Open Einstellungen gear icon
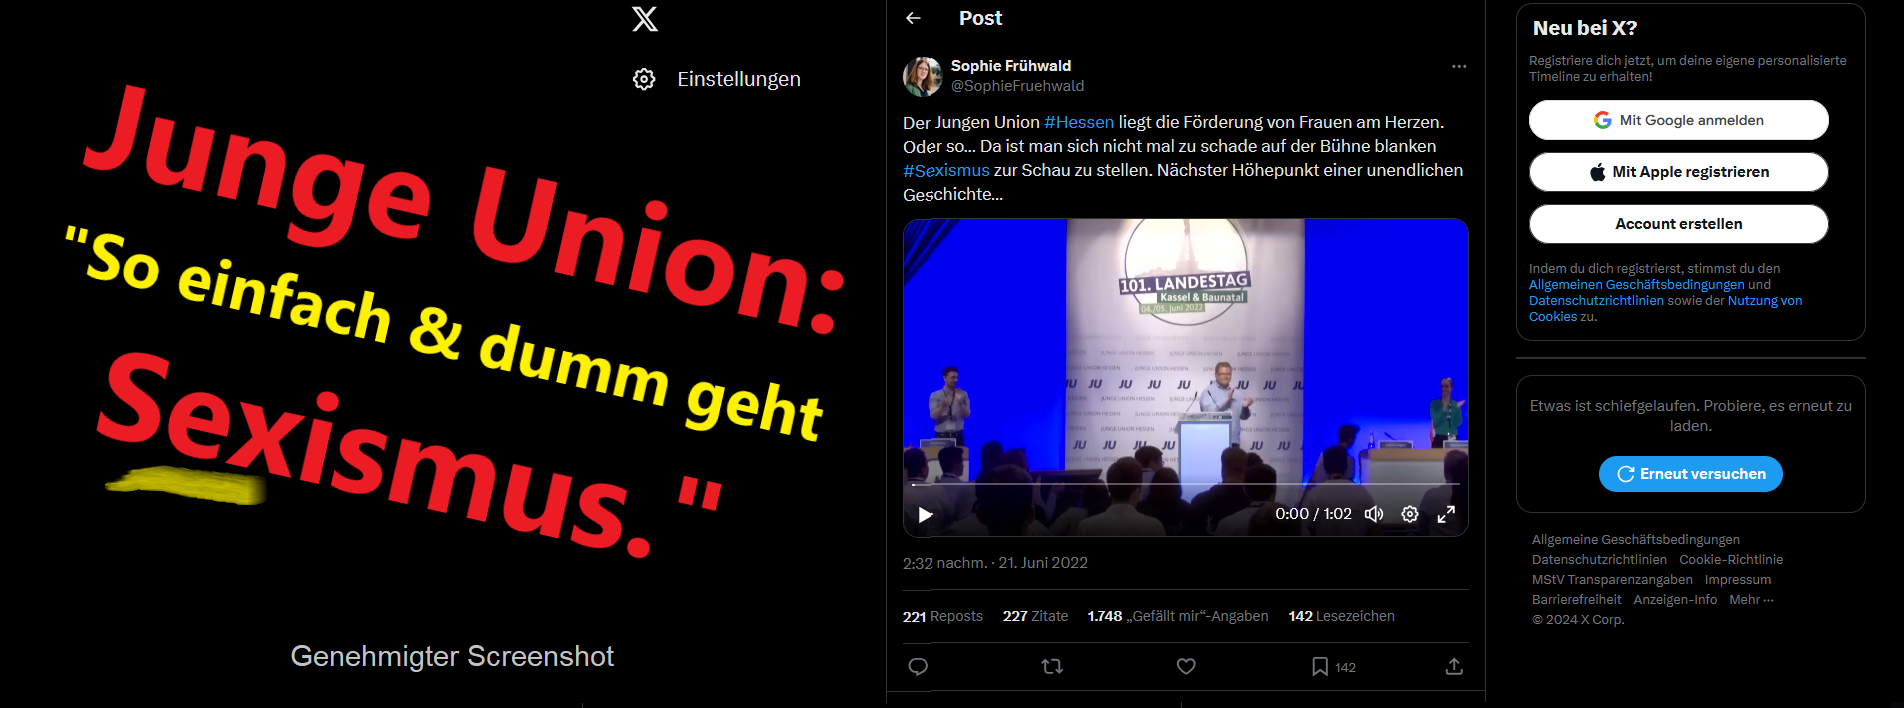 tap(644, 79)
